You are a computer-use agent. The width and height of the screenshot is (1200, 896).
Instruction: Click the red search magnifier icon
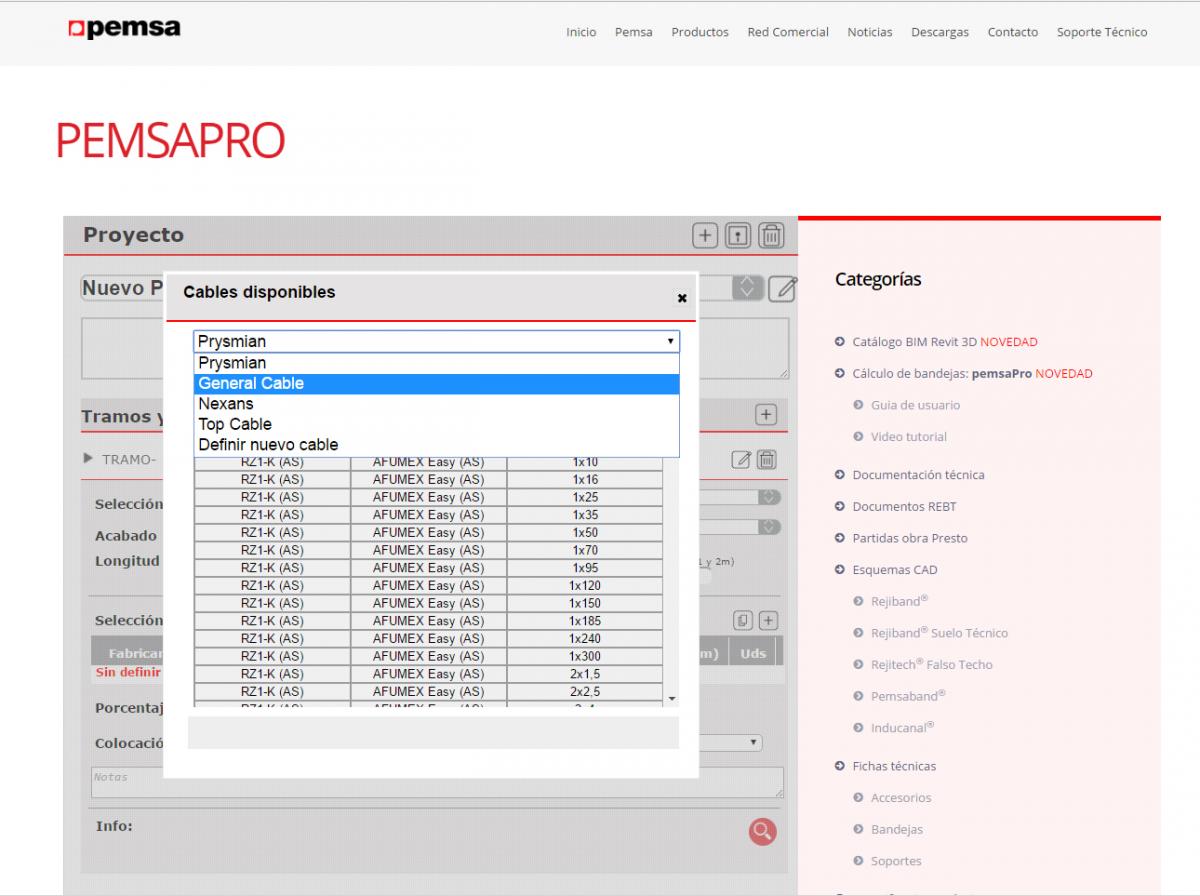click(x=762, y=831)
